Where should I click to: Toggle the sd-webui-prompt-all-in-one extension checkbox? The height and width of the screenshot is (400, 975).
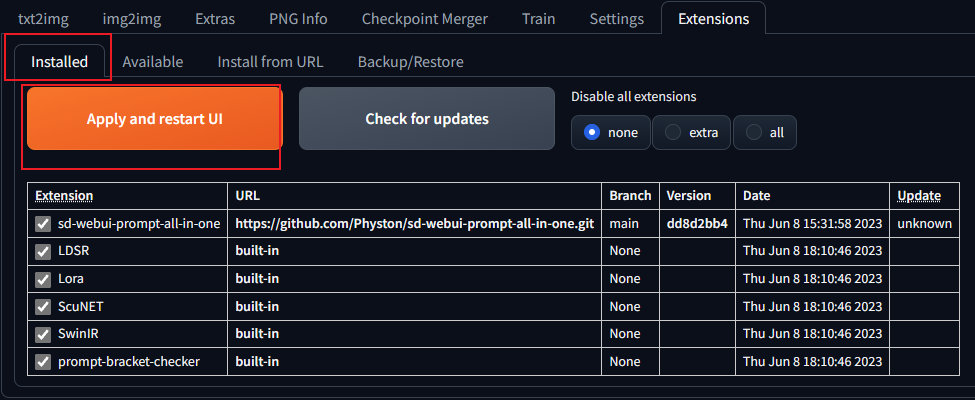click(43, 224)
